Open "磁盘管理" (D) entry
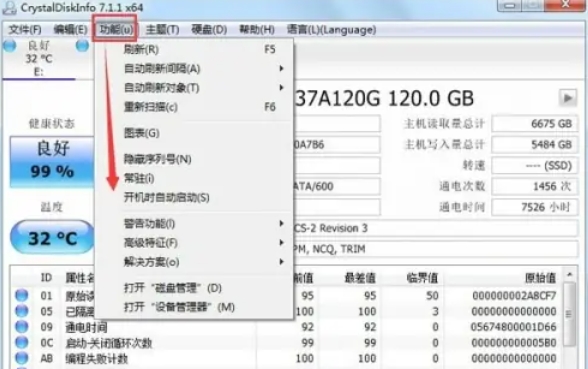Screen dimensions: 588x369 (x=194, y=288)
